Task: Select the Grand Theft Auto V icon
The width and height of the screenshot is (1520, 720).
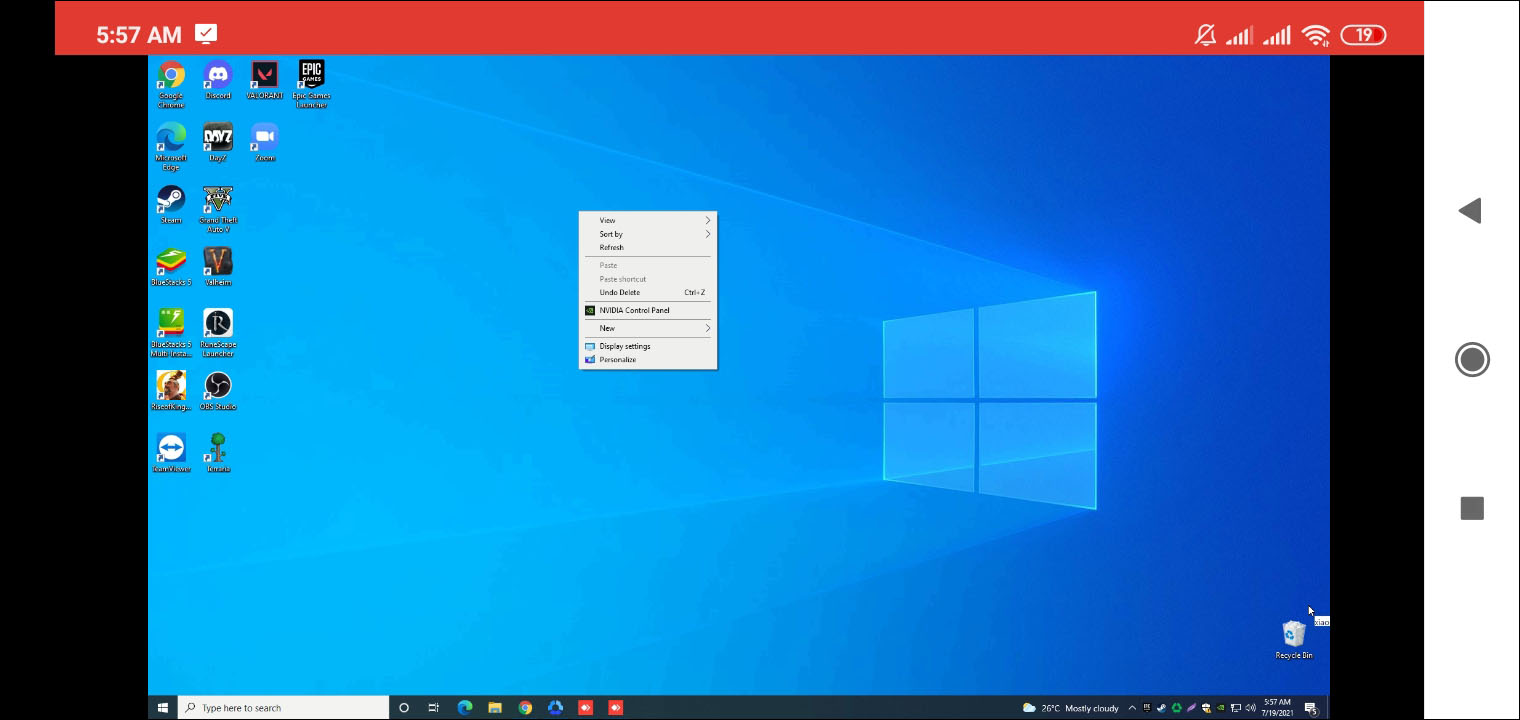Action: pyautogui.click(x=217, y=201)
